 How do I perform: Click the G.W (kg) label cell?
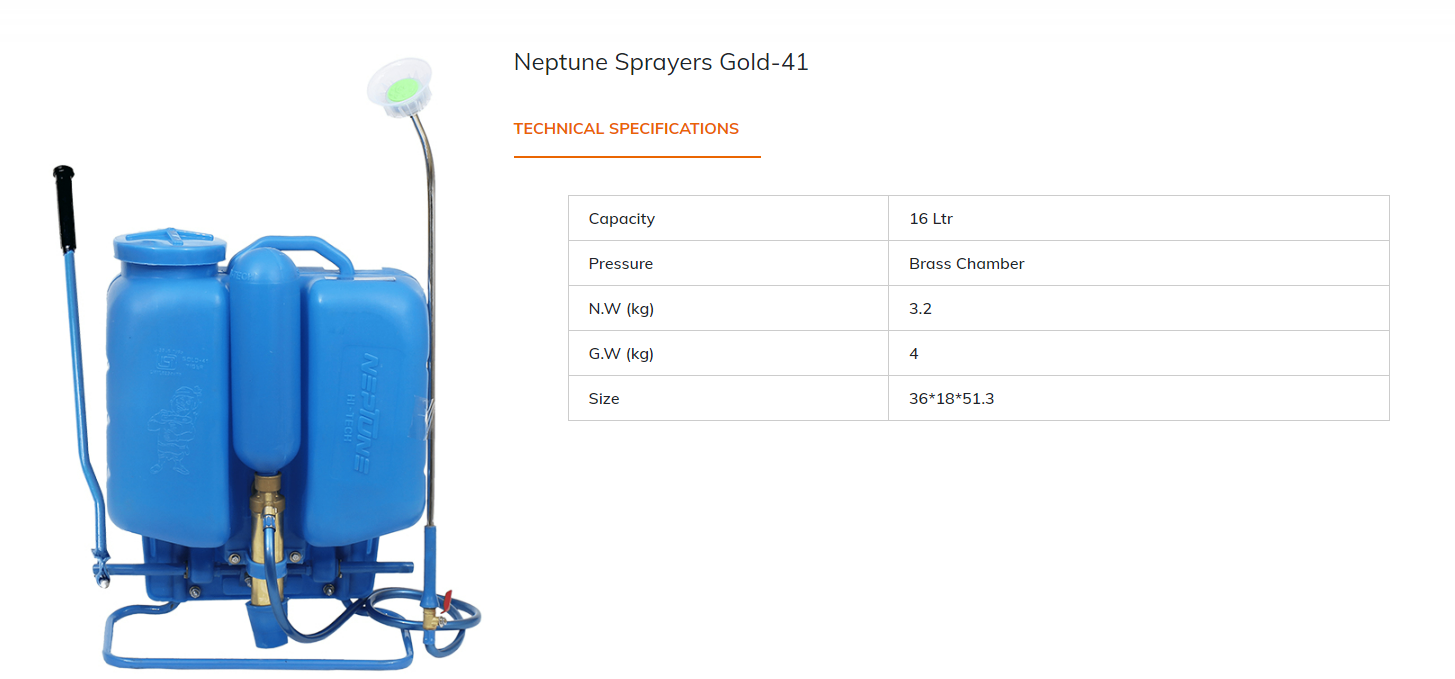[620, 354]
